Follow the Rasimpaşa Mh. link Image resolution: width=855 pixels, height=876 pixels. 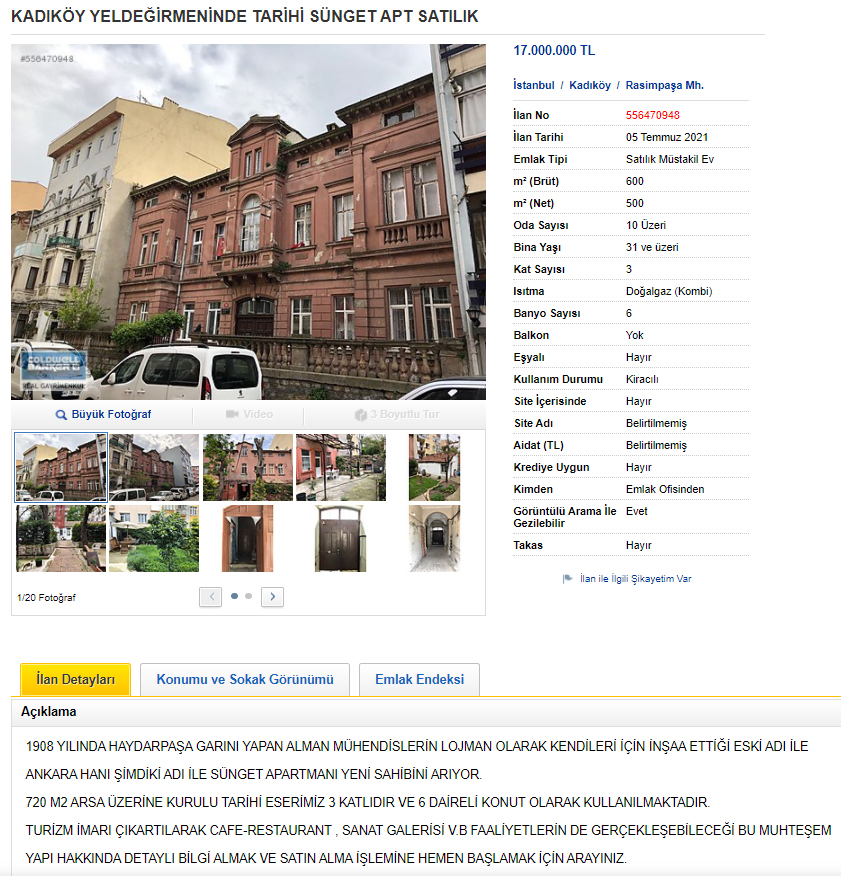tap(664, 85)
